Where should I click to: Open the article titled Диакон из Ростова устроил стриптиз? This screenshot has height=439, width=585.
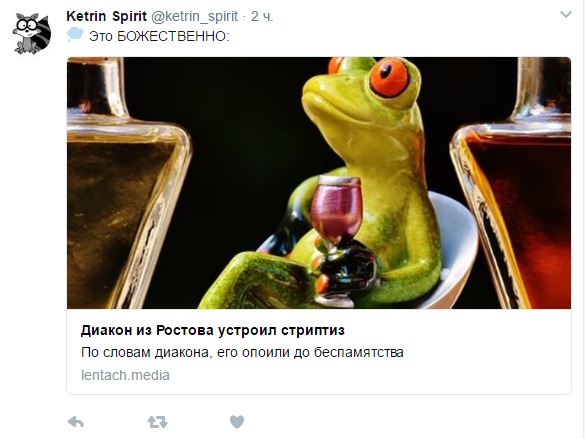(213, 330)
